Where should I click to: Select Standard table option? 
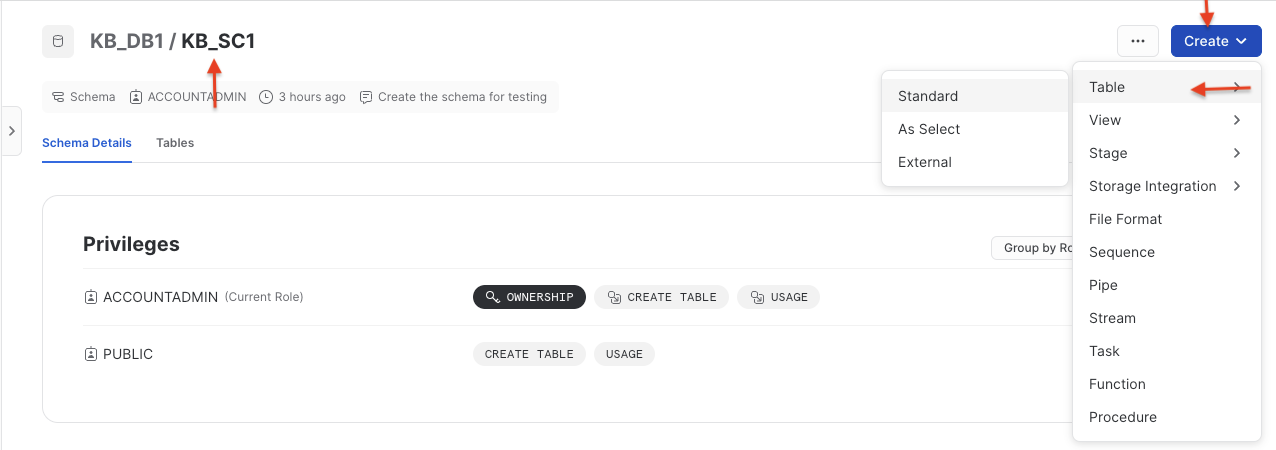pyautogui.click(x=928, y=96)
